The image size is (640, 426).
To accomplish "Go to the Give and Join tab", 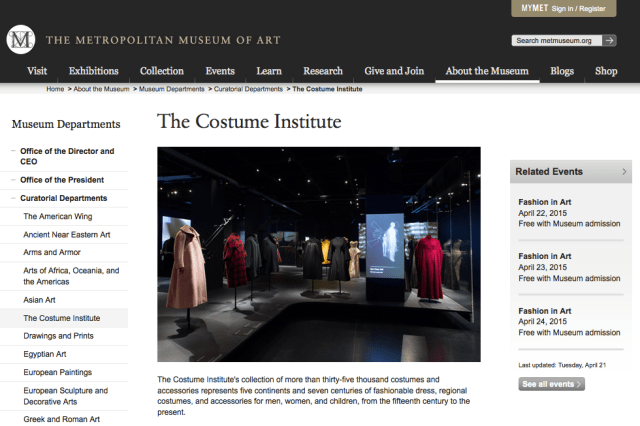I will pyautogui.click(x=394, y=71).
